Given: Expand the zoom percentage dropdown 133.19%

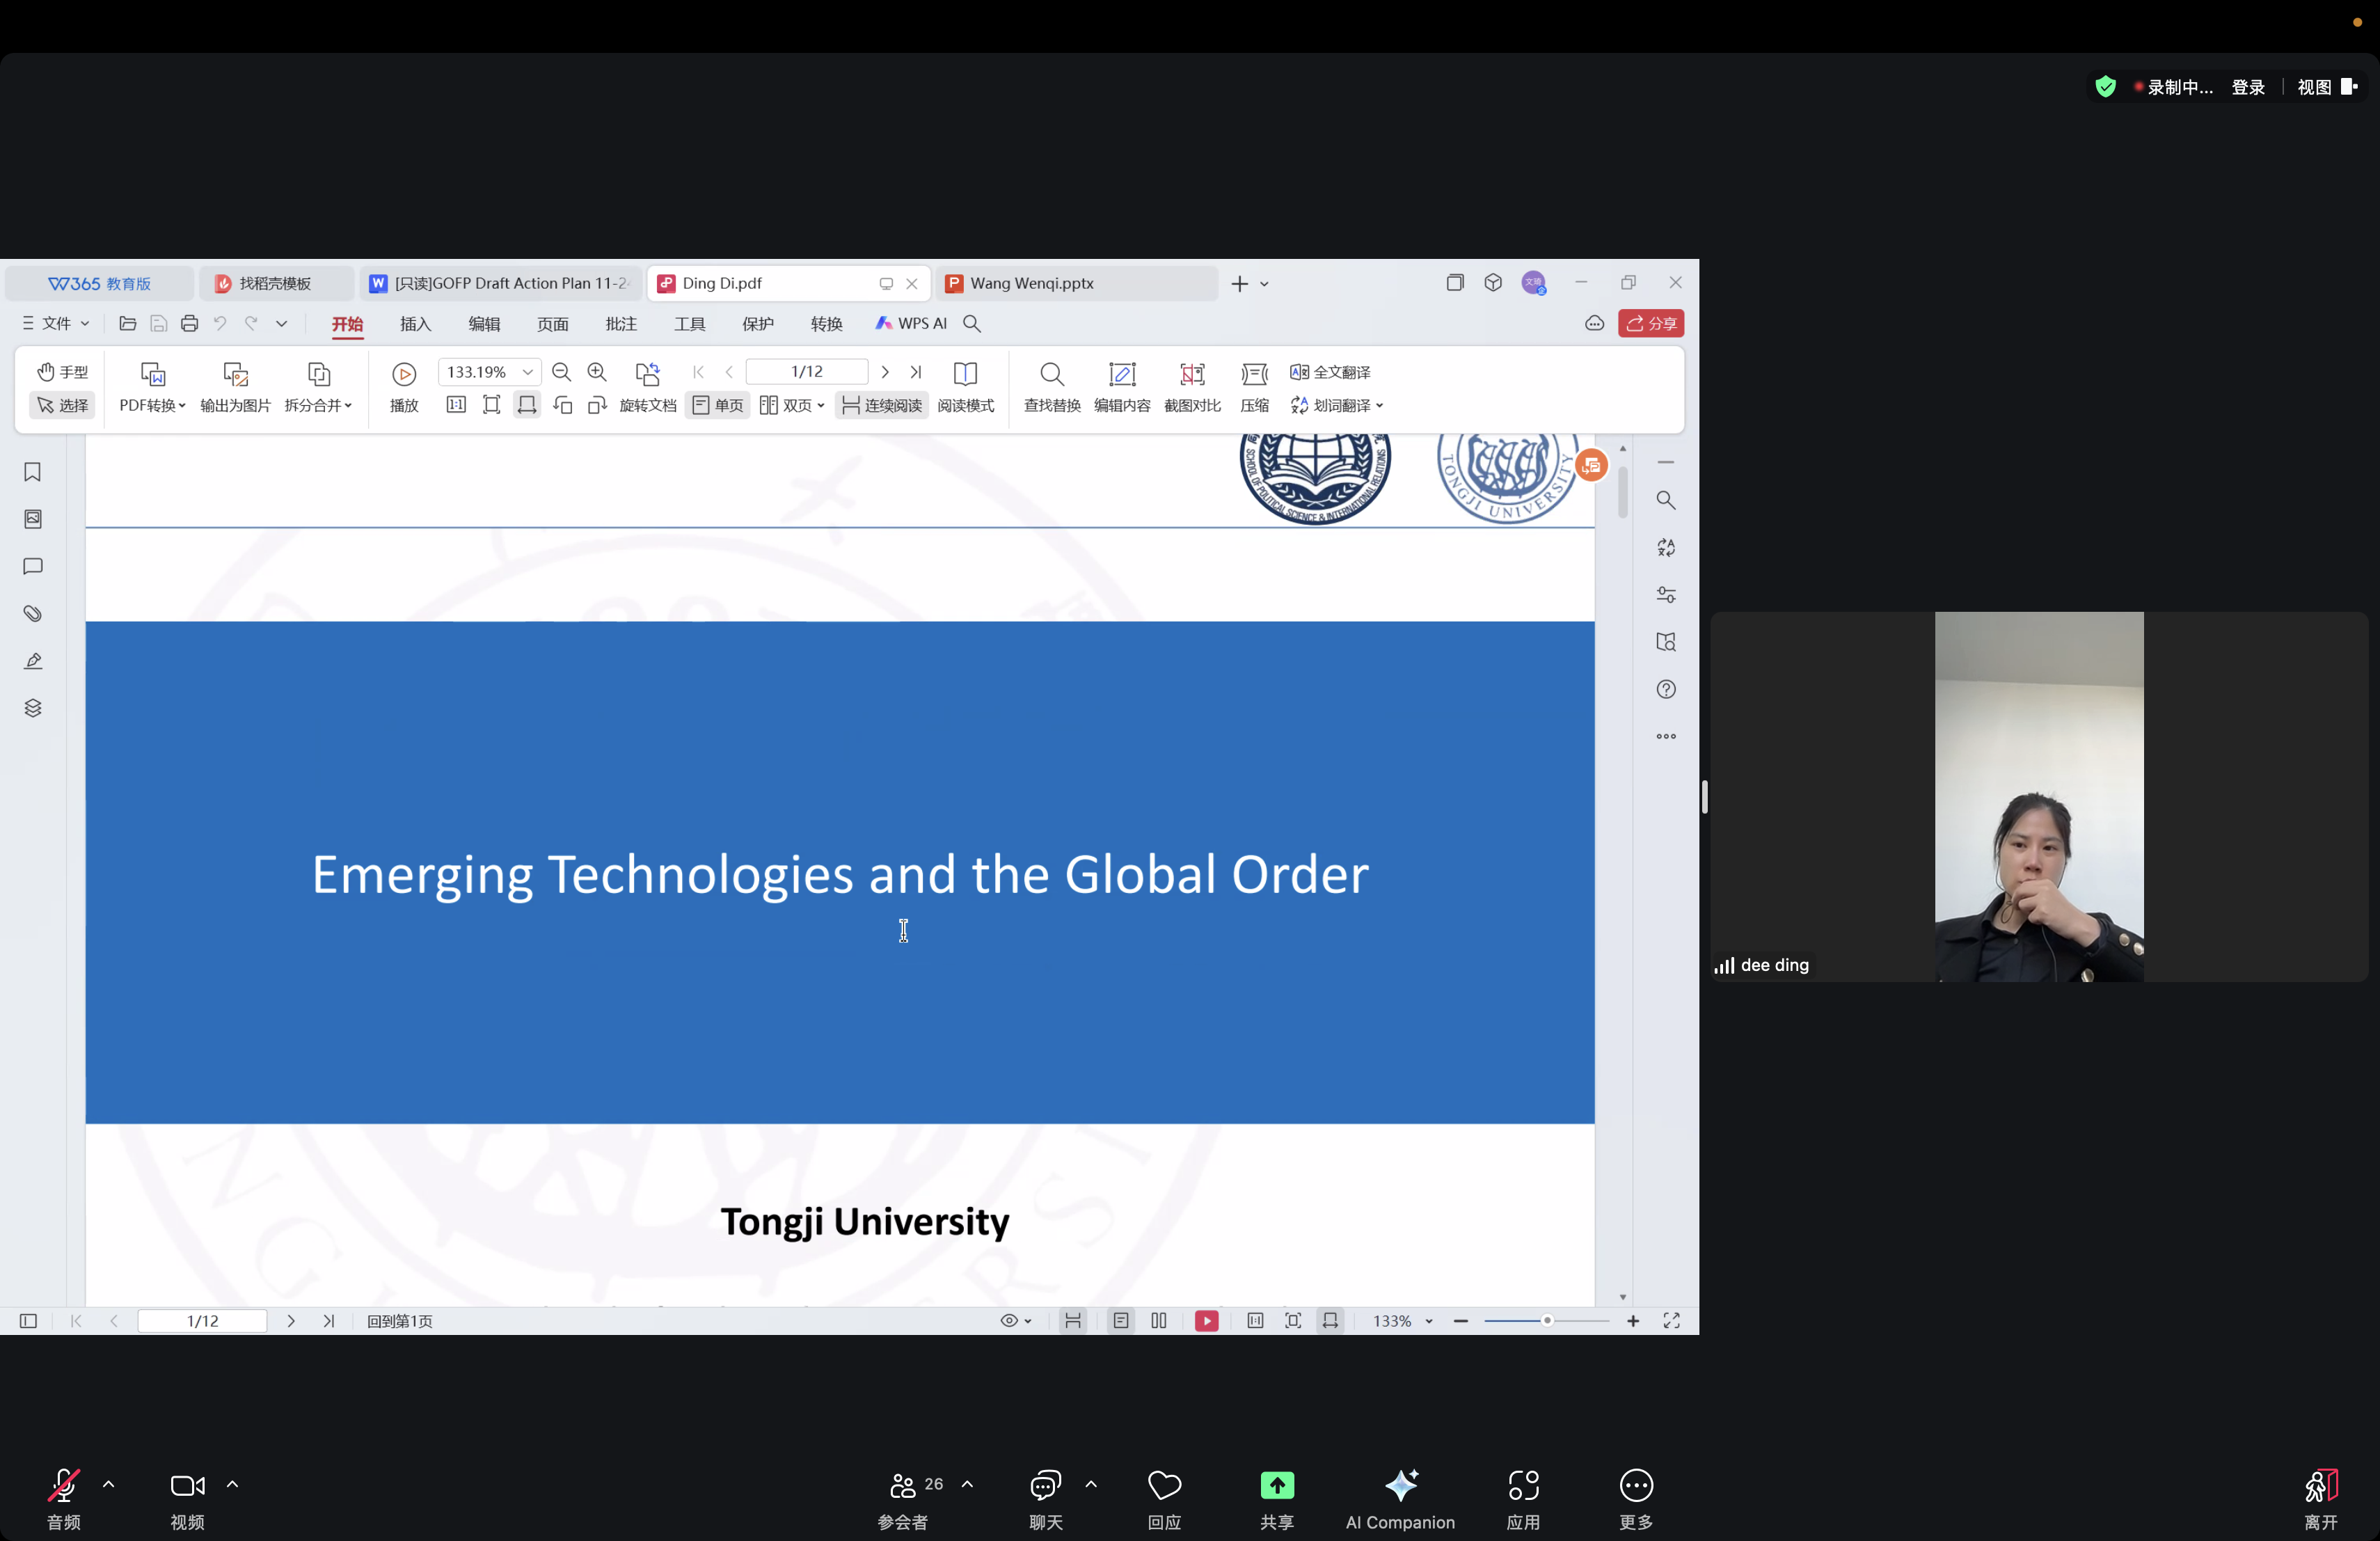Looking at the screenshot, I should coord(527,372).
